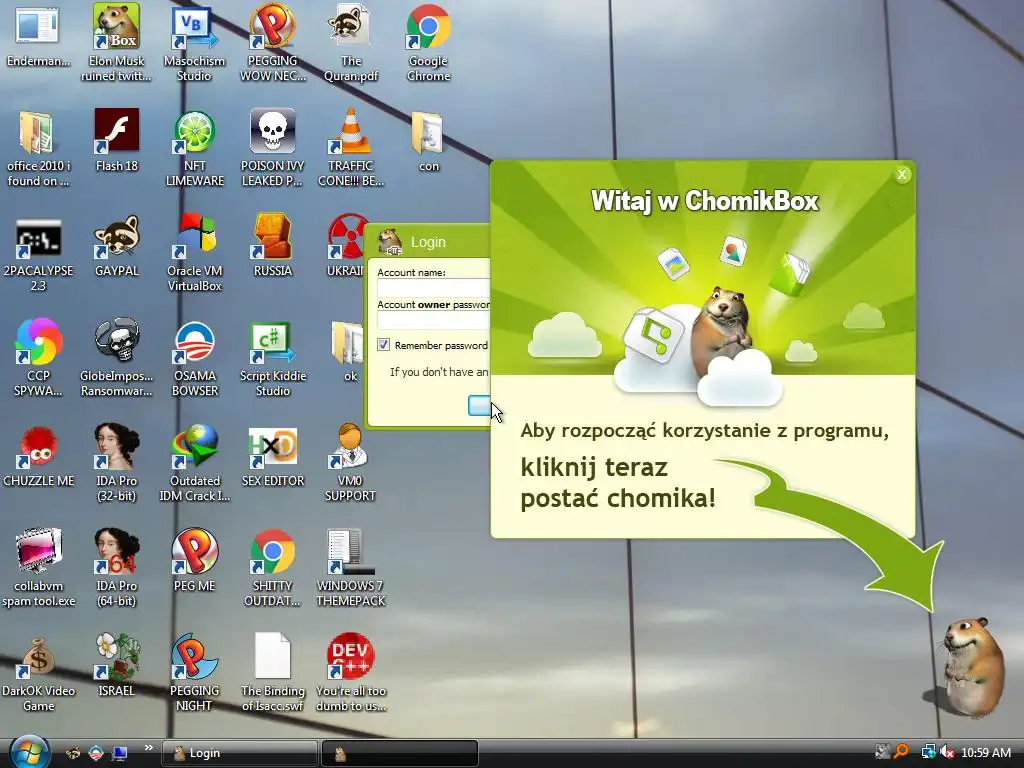Click the orange magnifier tray icon
Viewport: 1024px width, 768px height.
(902, 752)
